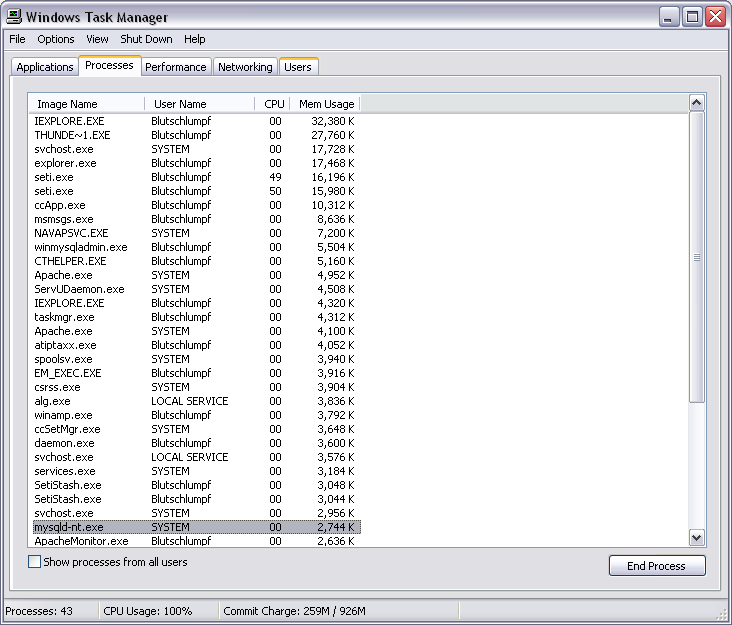Go to the Users tab
Image resolution: width=732 pixels, height=625 pixels.
pos(298,67)
